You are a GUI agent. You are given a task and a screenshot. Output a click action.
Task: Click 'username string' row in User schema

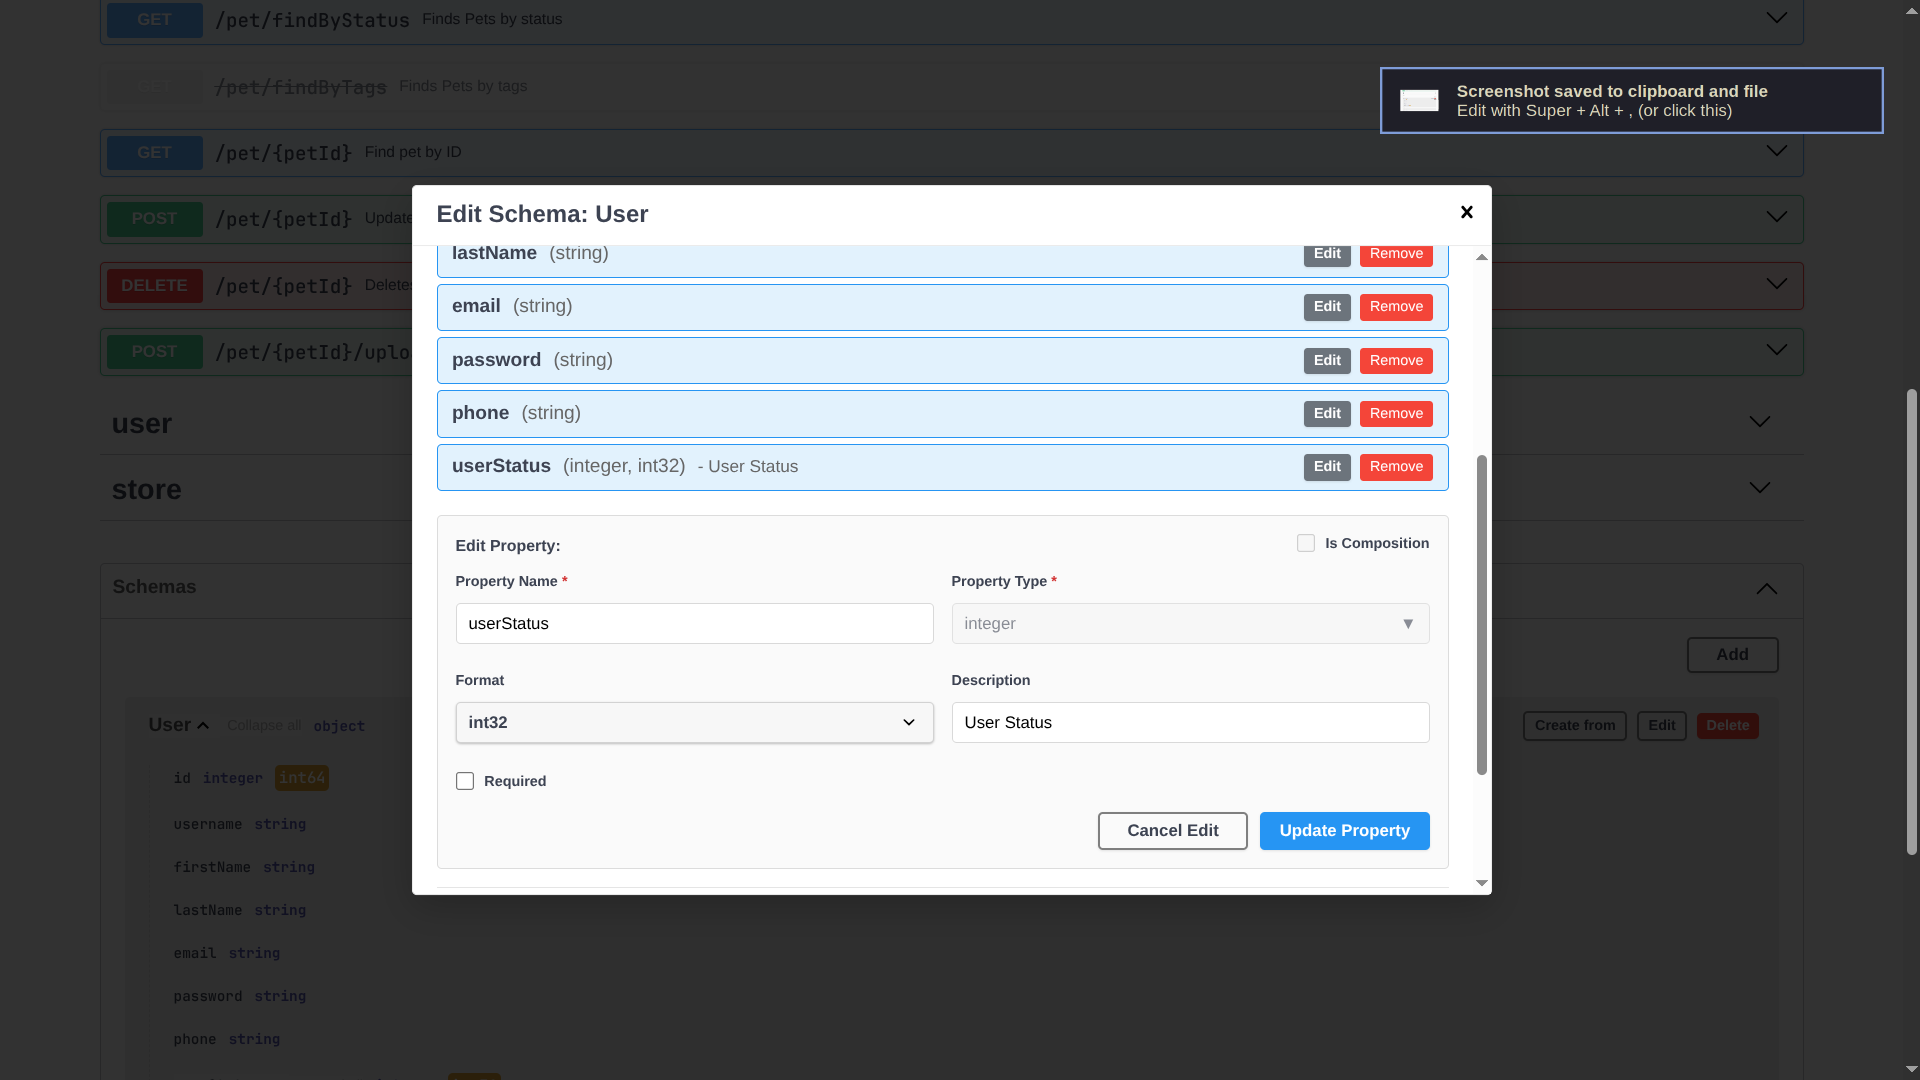240,824
